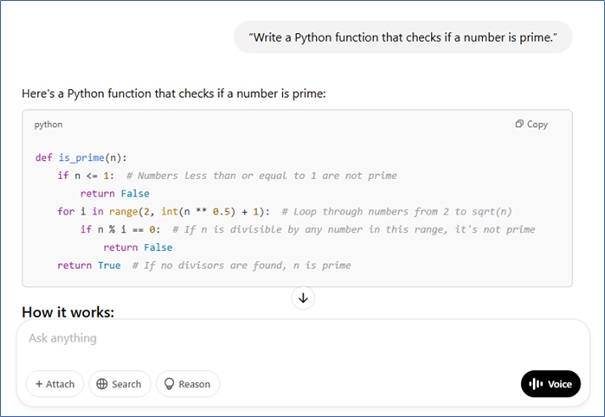Start Voice mode with the waveform button
Viewport: 605px width, 417px height.
[x=550, y=384]
